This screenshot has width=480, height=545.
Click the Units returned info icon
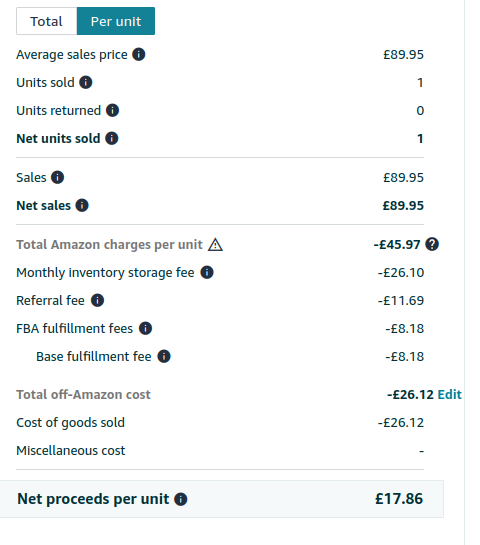point(112,110)
